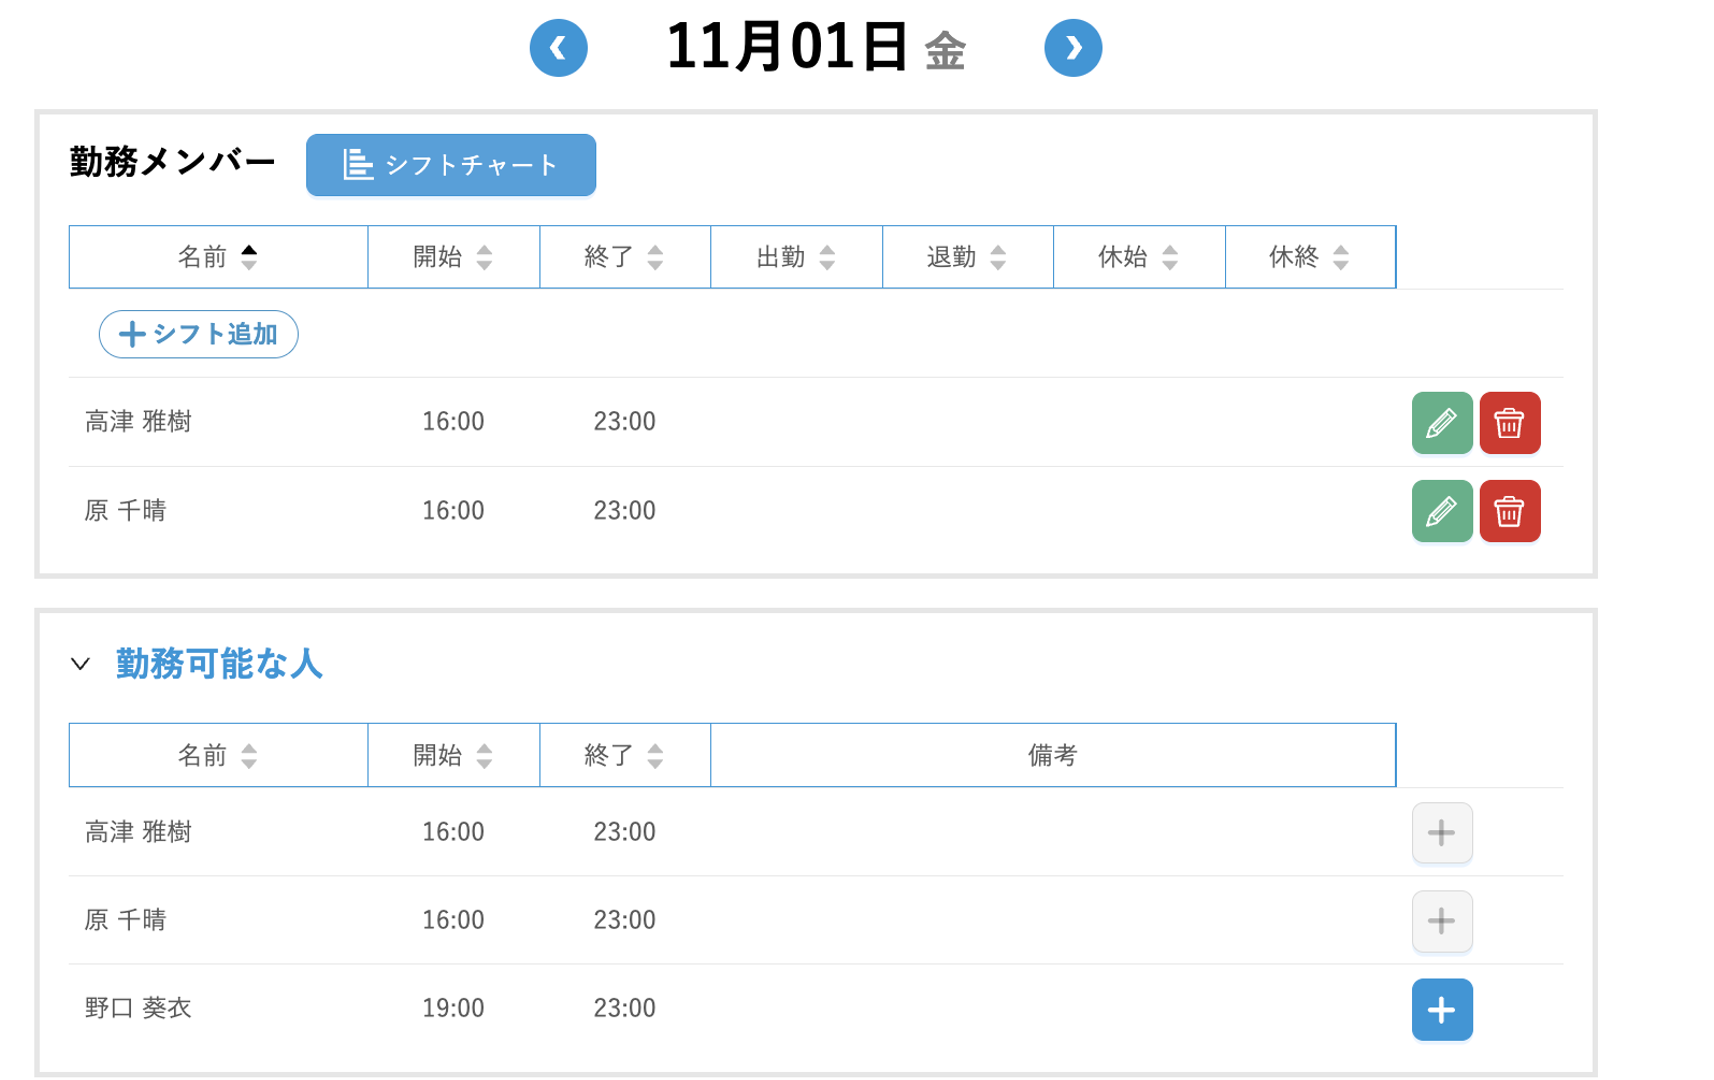Click the plus button beside available 原 千晴
Viewport: 1714px width, 1080px height.
coord(1441,920)
